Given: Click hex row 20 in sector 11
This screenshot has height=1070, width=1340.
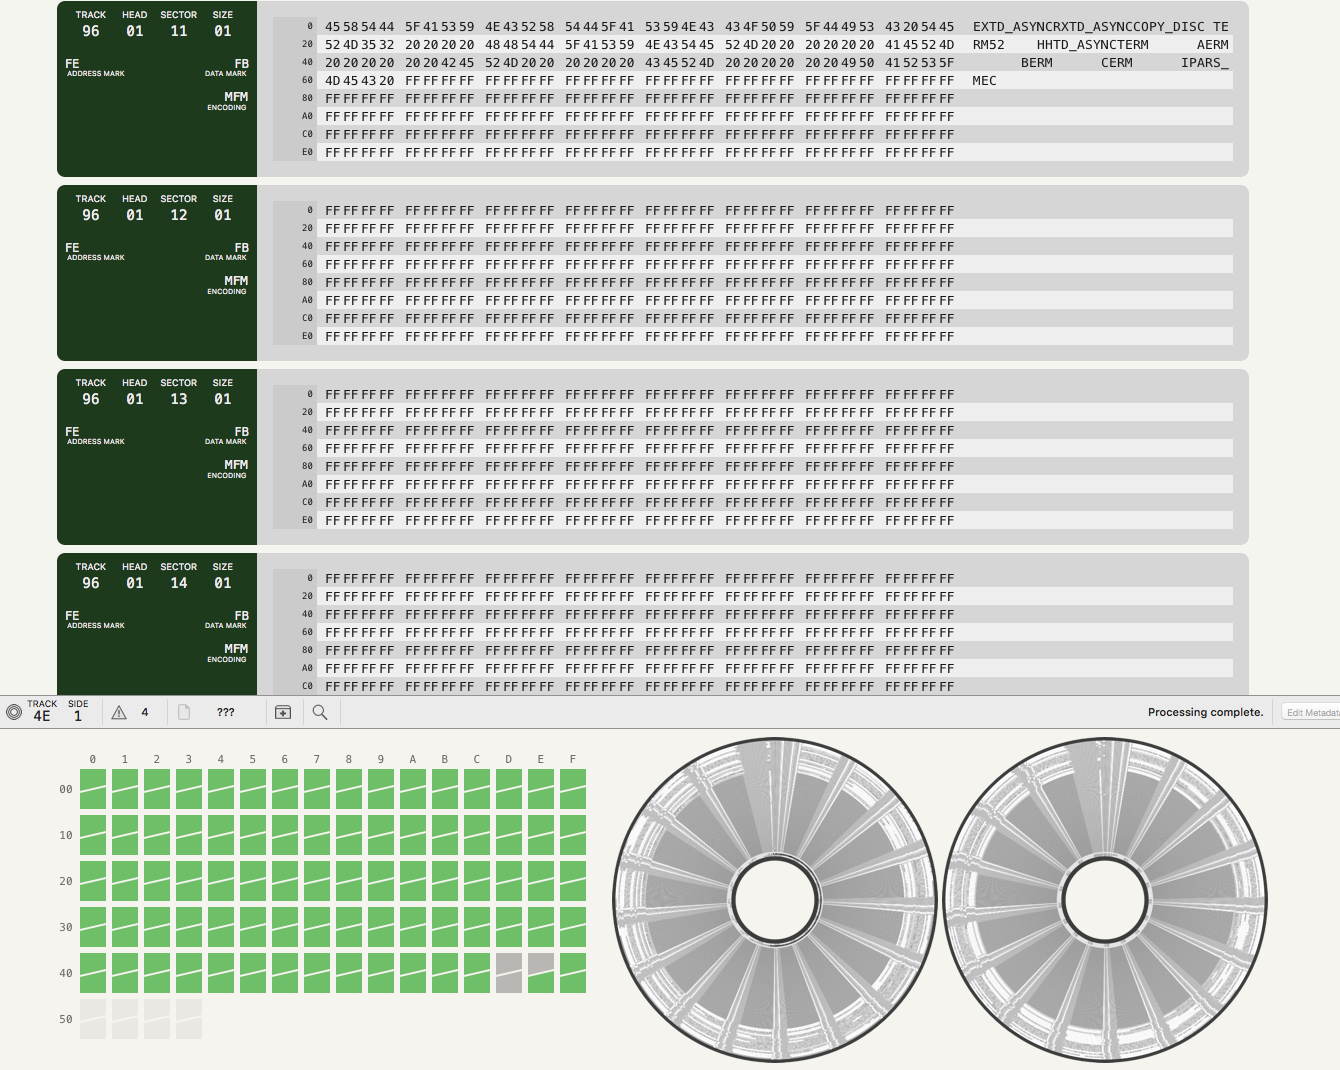Looking at the screenshot, I should point(640,45).
